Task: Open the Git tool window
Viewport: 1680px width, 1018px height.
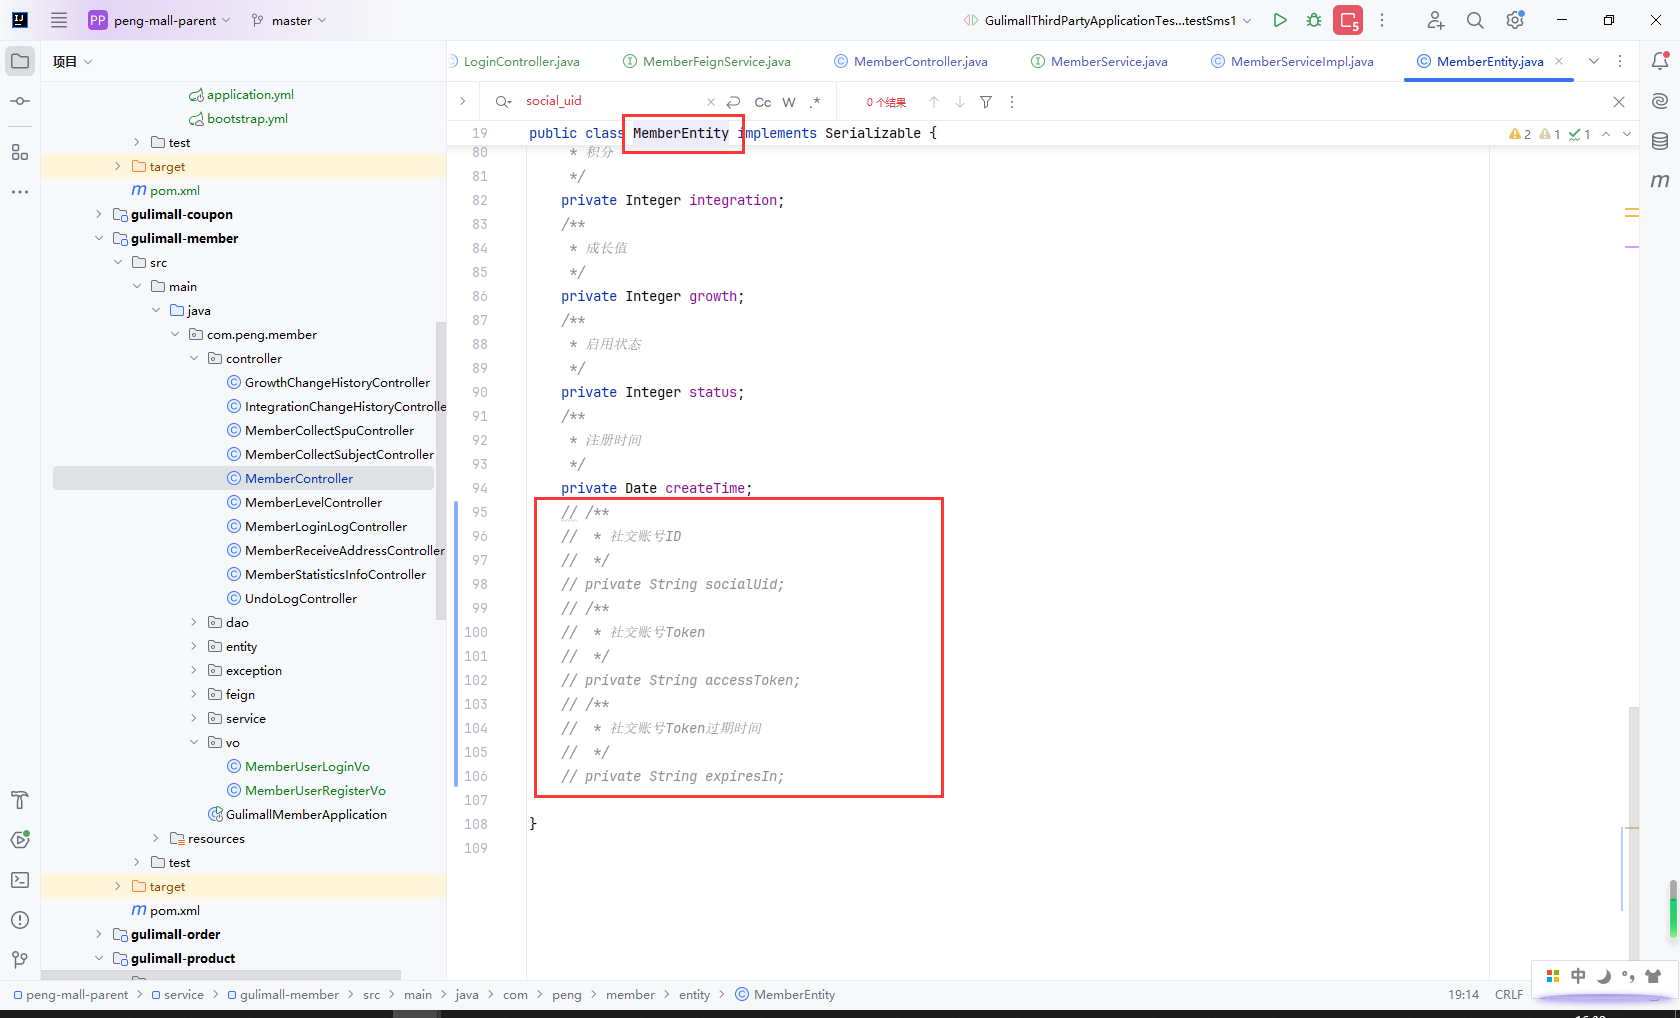Action: point(20,960)
